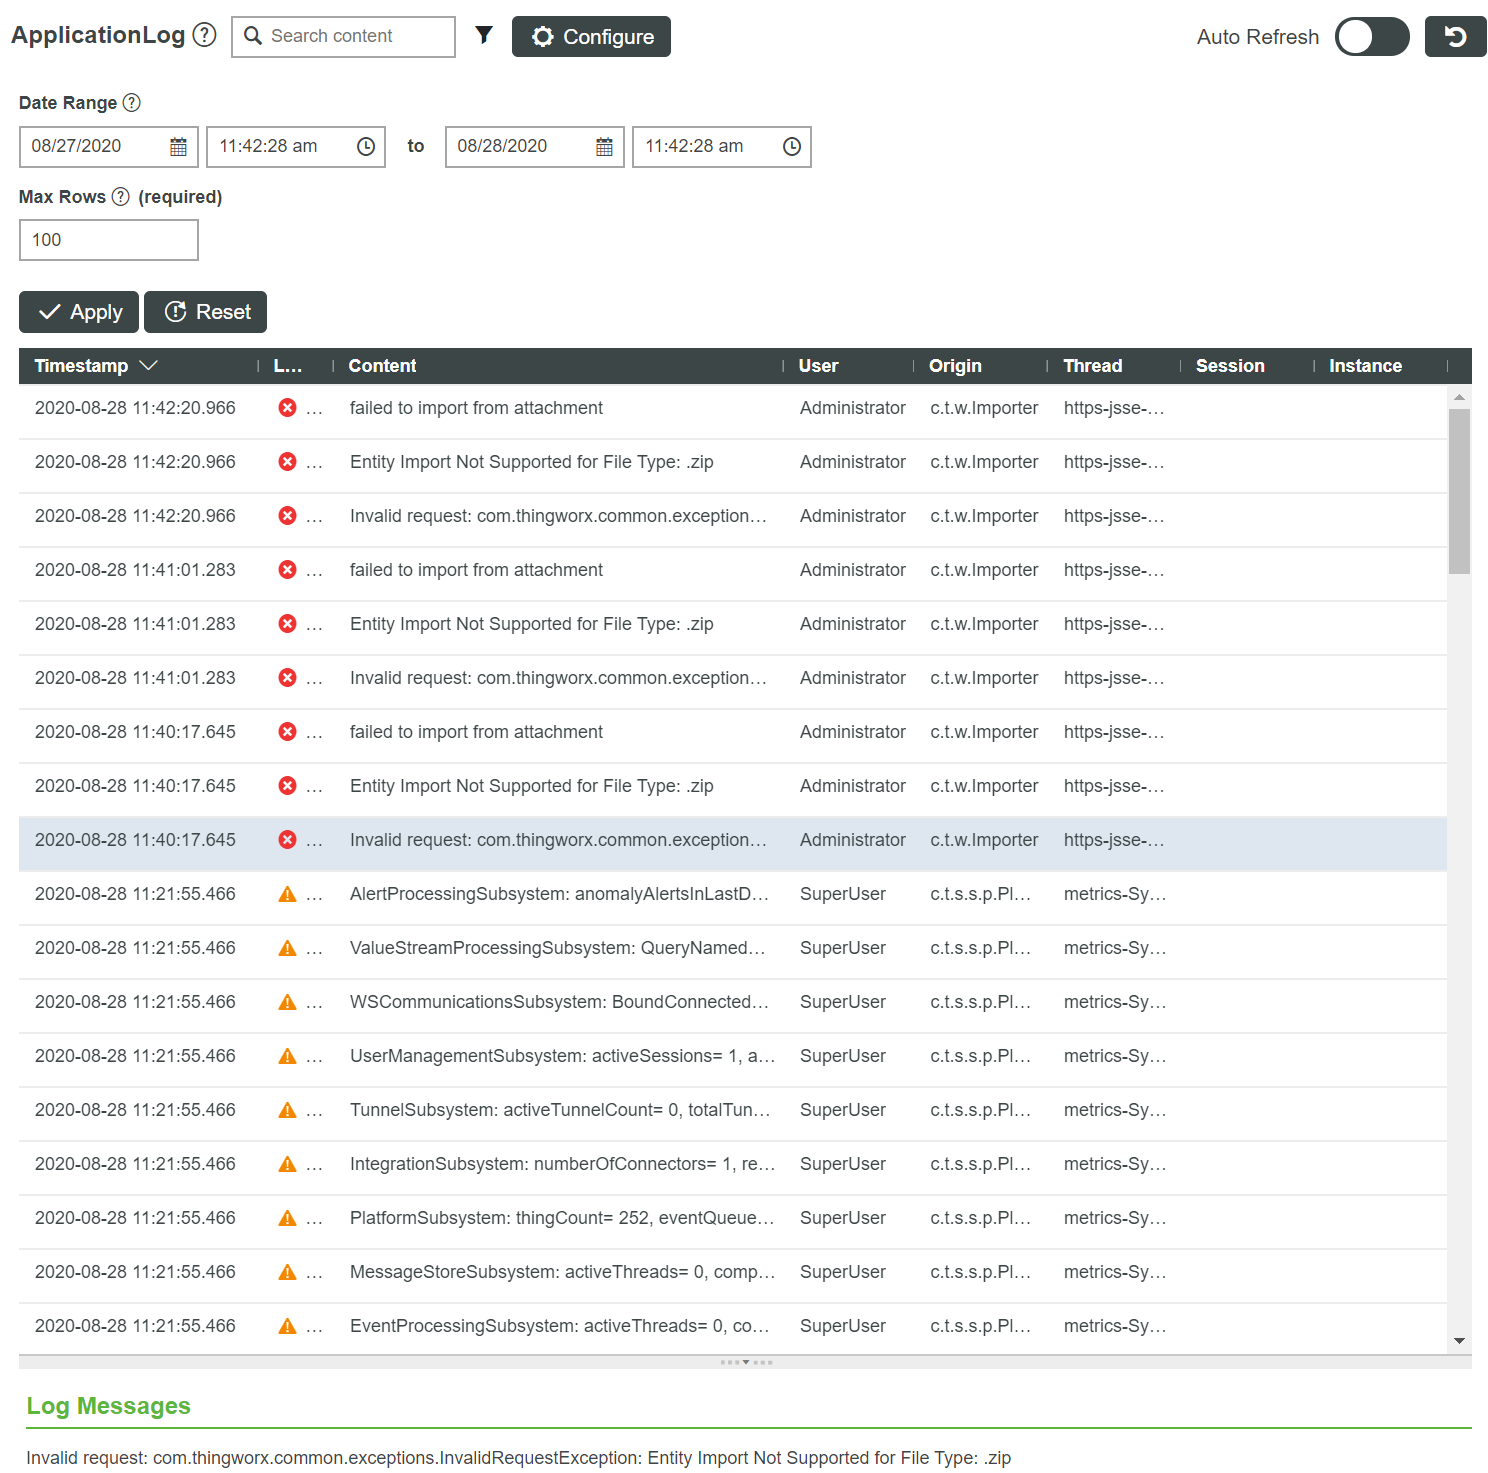Open the calendar picker for start date
Screen dimensions: 1488x1473
point(177,146)
